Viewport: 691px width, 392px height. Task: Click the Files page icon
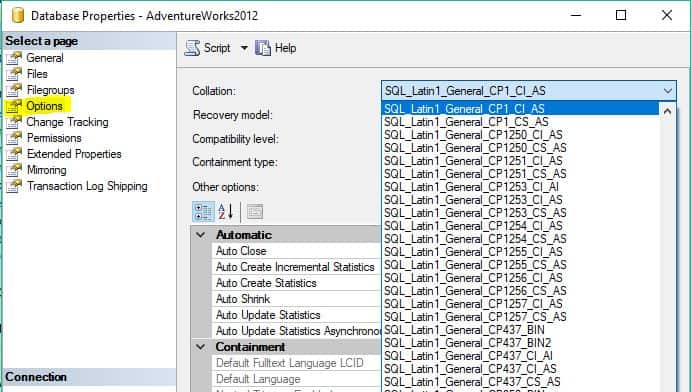[14, 74]
